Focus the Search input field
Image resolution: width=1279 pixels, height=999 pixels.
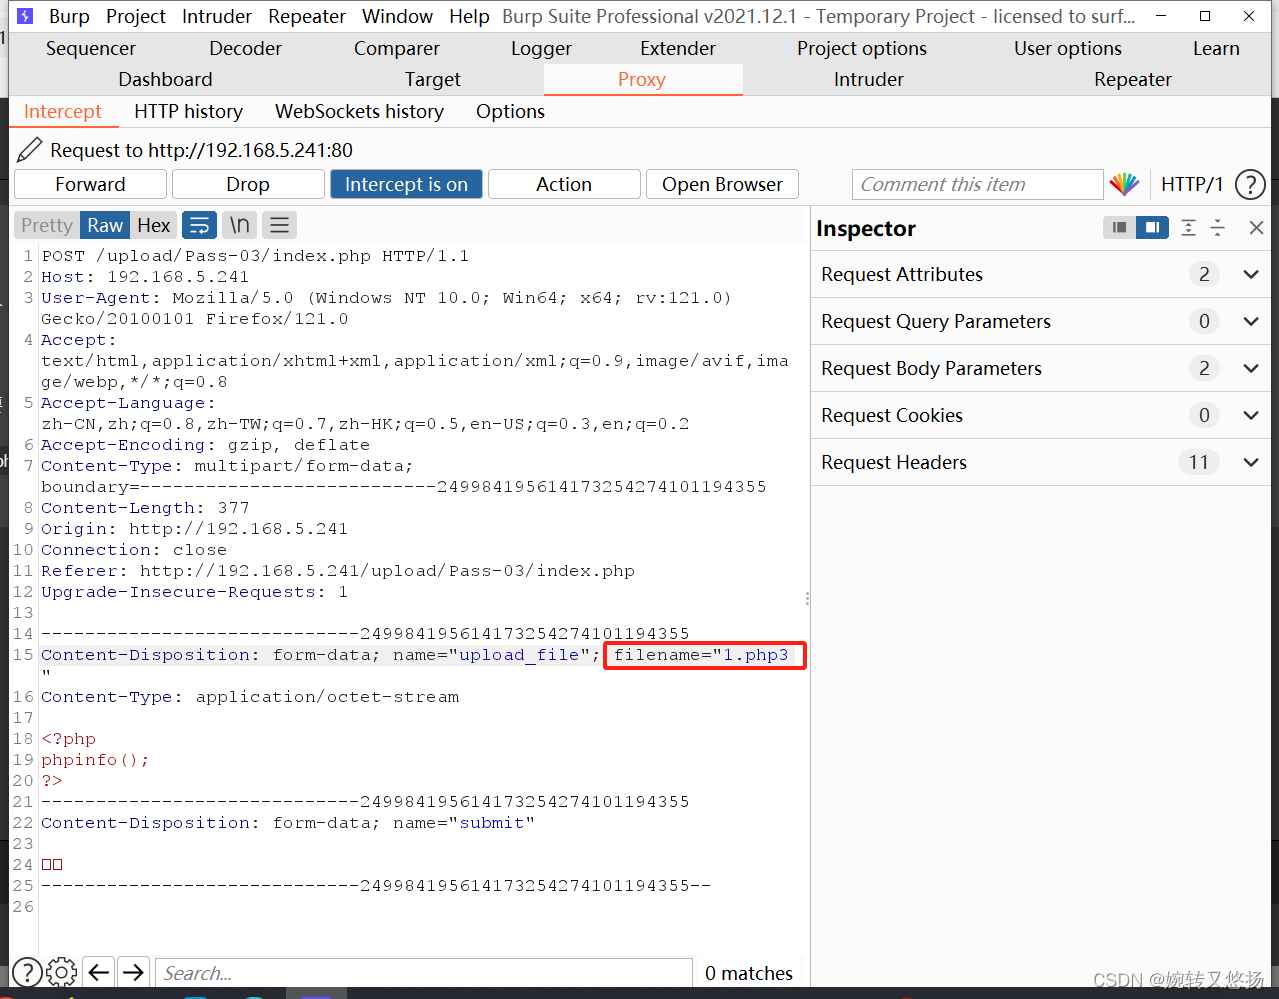coord(423,973)
